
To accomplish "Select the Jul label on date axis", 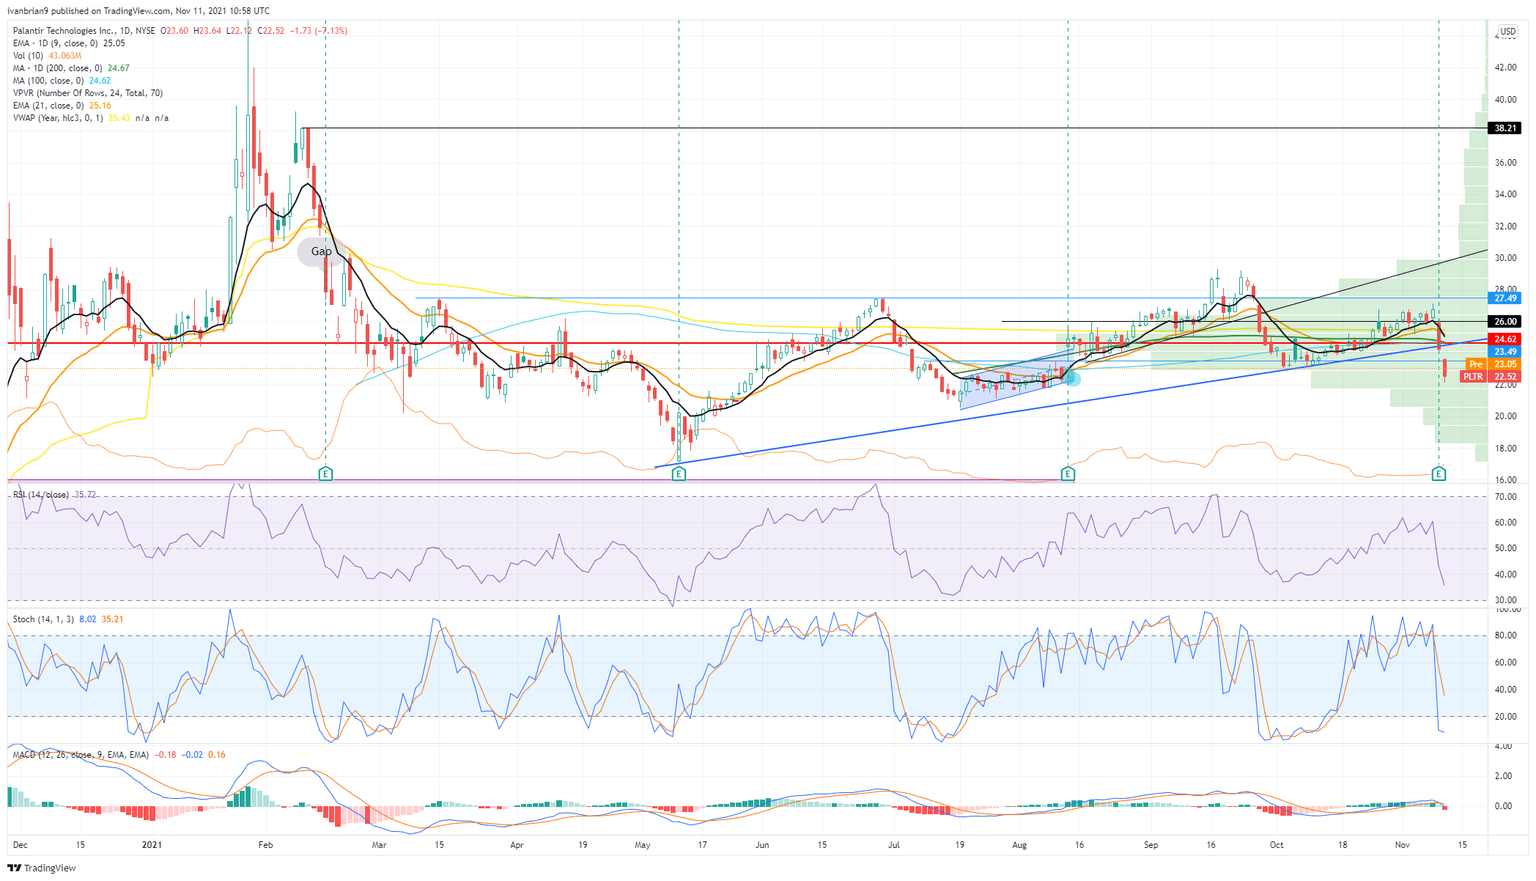I will tap(893, 845).
